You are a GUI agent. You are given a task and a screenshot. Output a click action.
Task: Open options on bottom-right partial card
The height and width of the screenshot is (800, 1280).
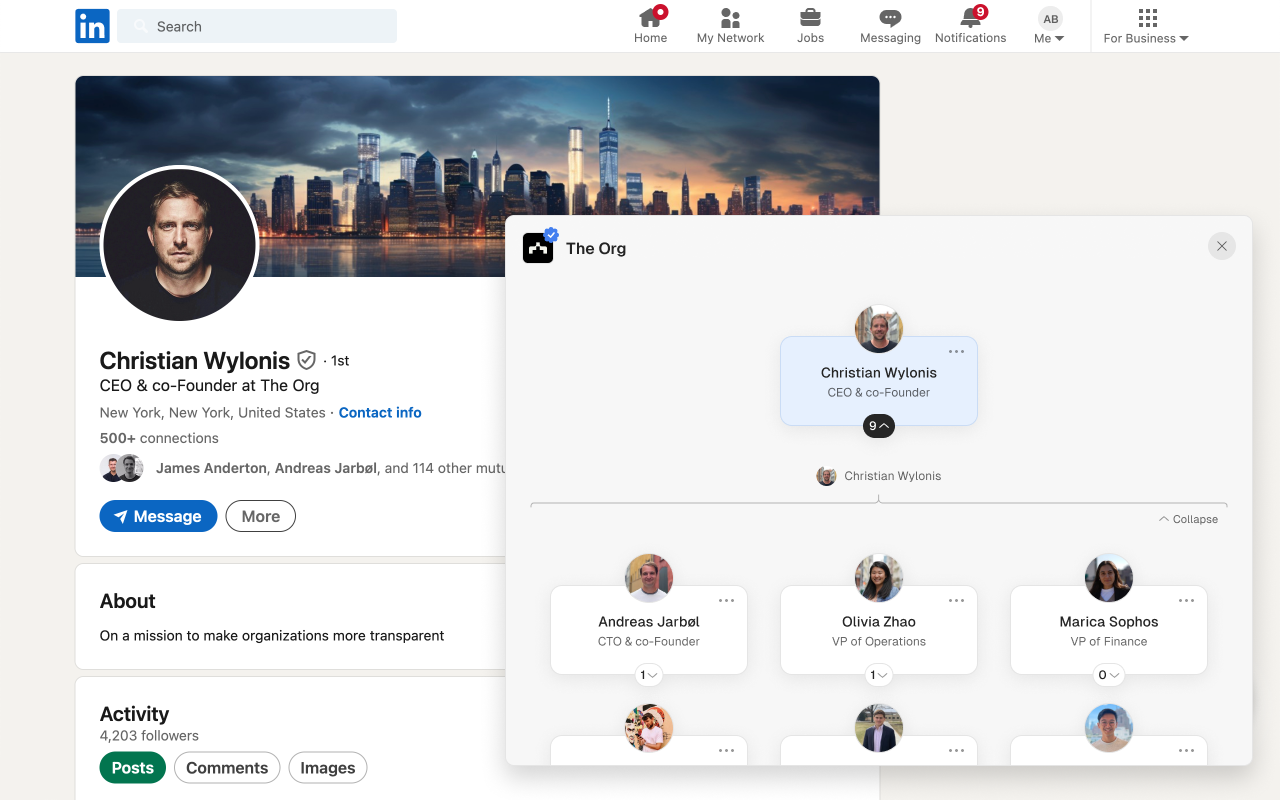(x=1186, y=750)
